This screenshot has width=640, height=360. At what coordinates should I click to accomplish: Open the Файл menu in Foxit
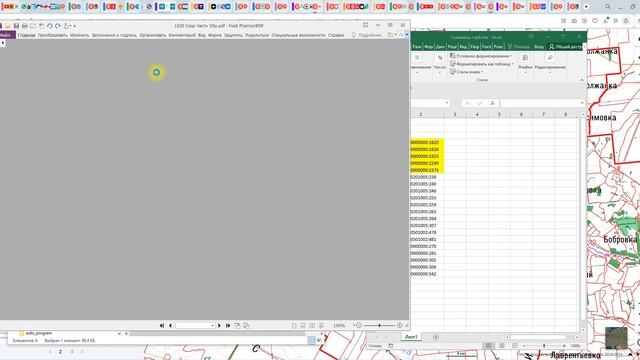[6, 35]
